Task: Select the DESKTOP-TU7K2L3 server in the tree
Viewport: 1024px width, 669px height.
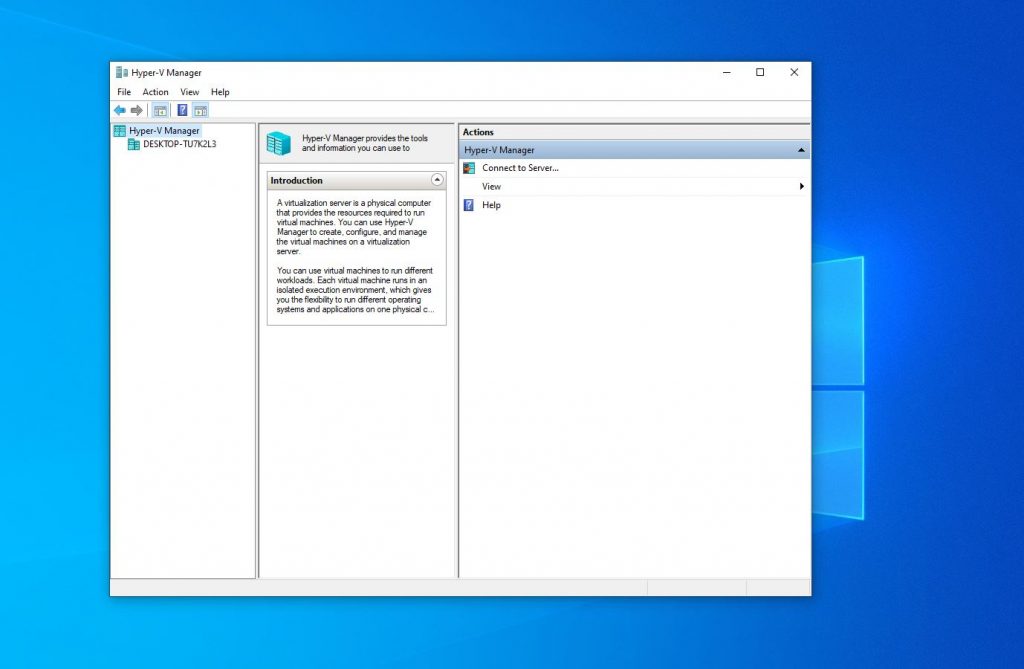Action: pos(180,144)
